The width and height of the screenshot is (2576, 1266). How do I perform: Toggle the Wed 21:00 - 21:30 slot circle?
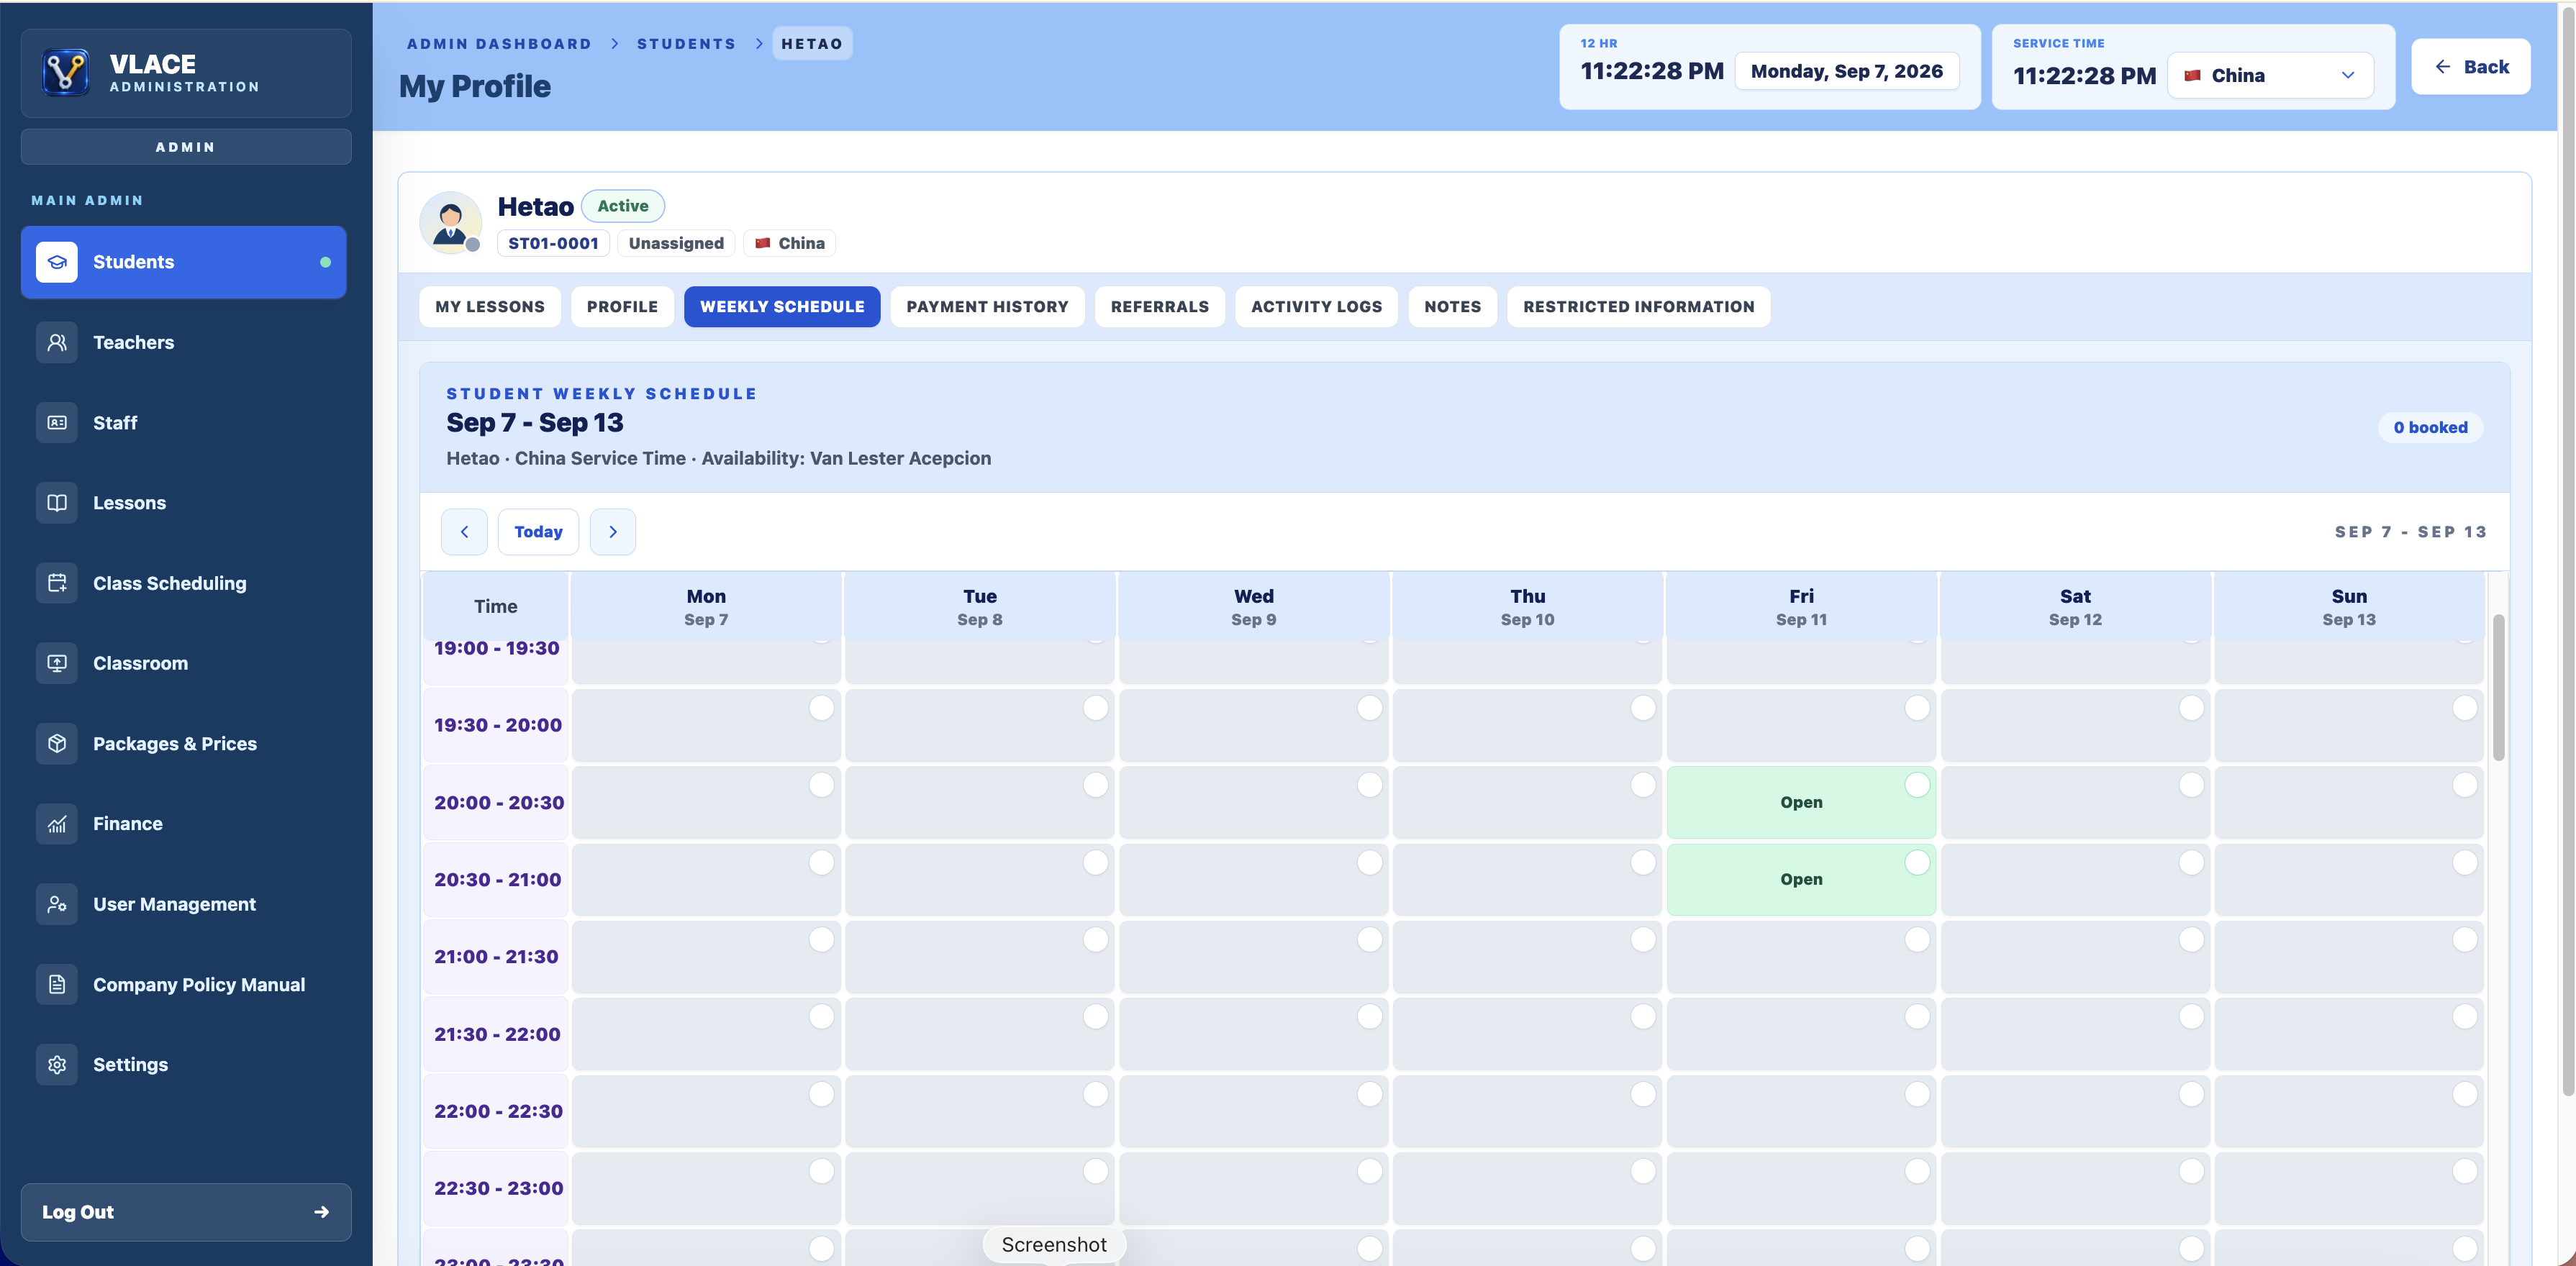tap(1369, 939)
